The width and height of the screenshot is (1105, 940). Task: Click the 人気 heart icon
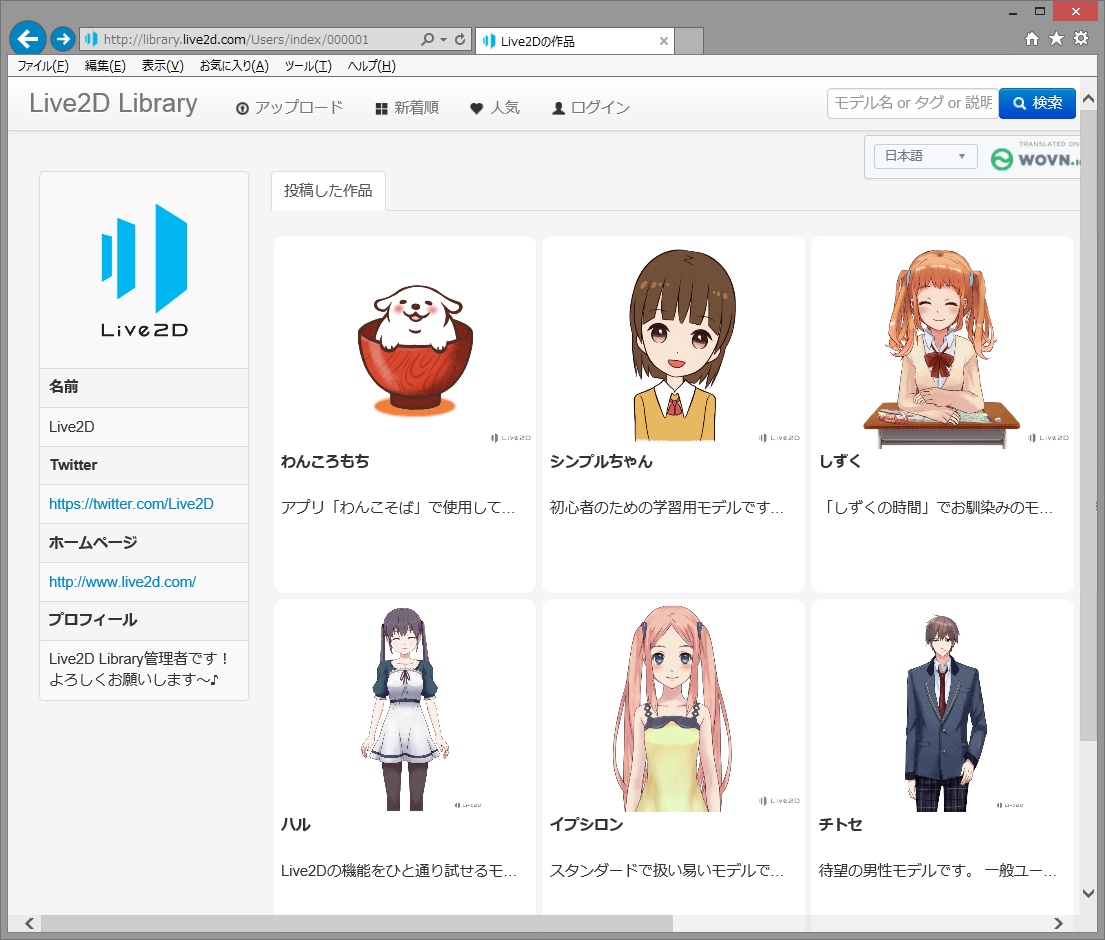(x=475, y=106)
